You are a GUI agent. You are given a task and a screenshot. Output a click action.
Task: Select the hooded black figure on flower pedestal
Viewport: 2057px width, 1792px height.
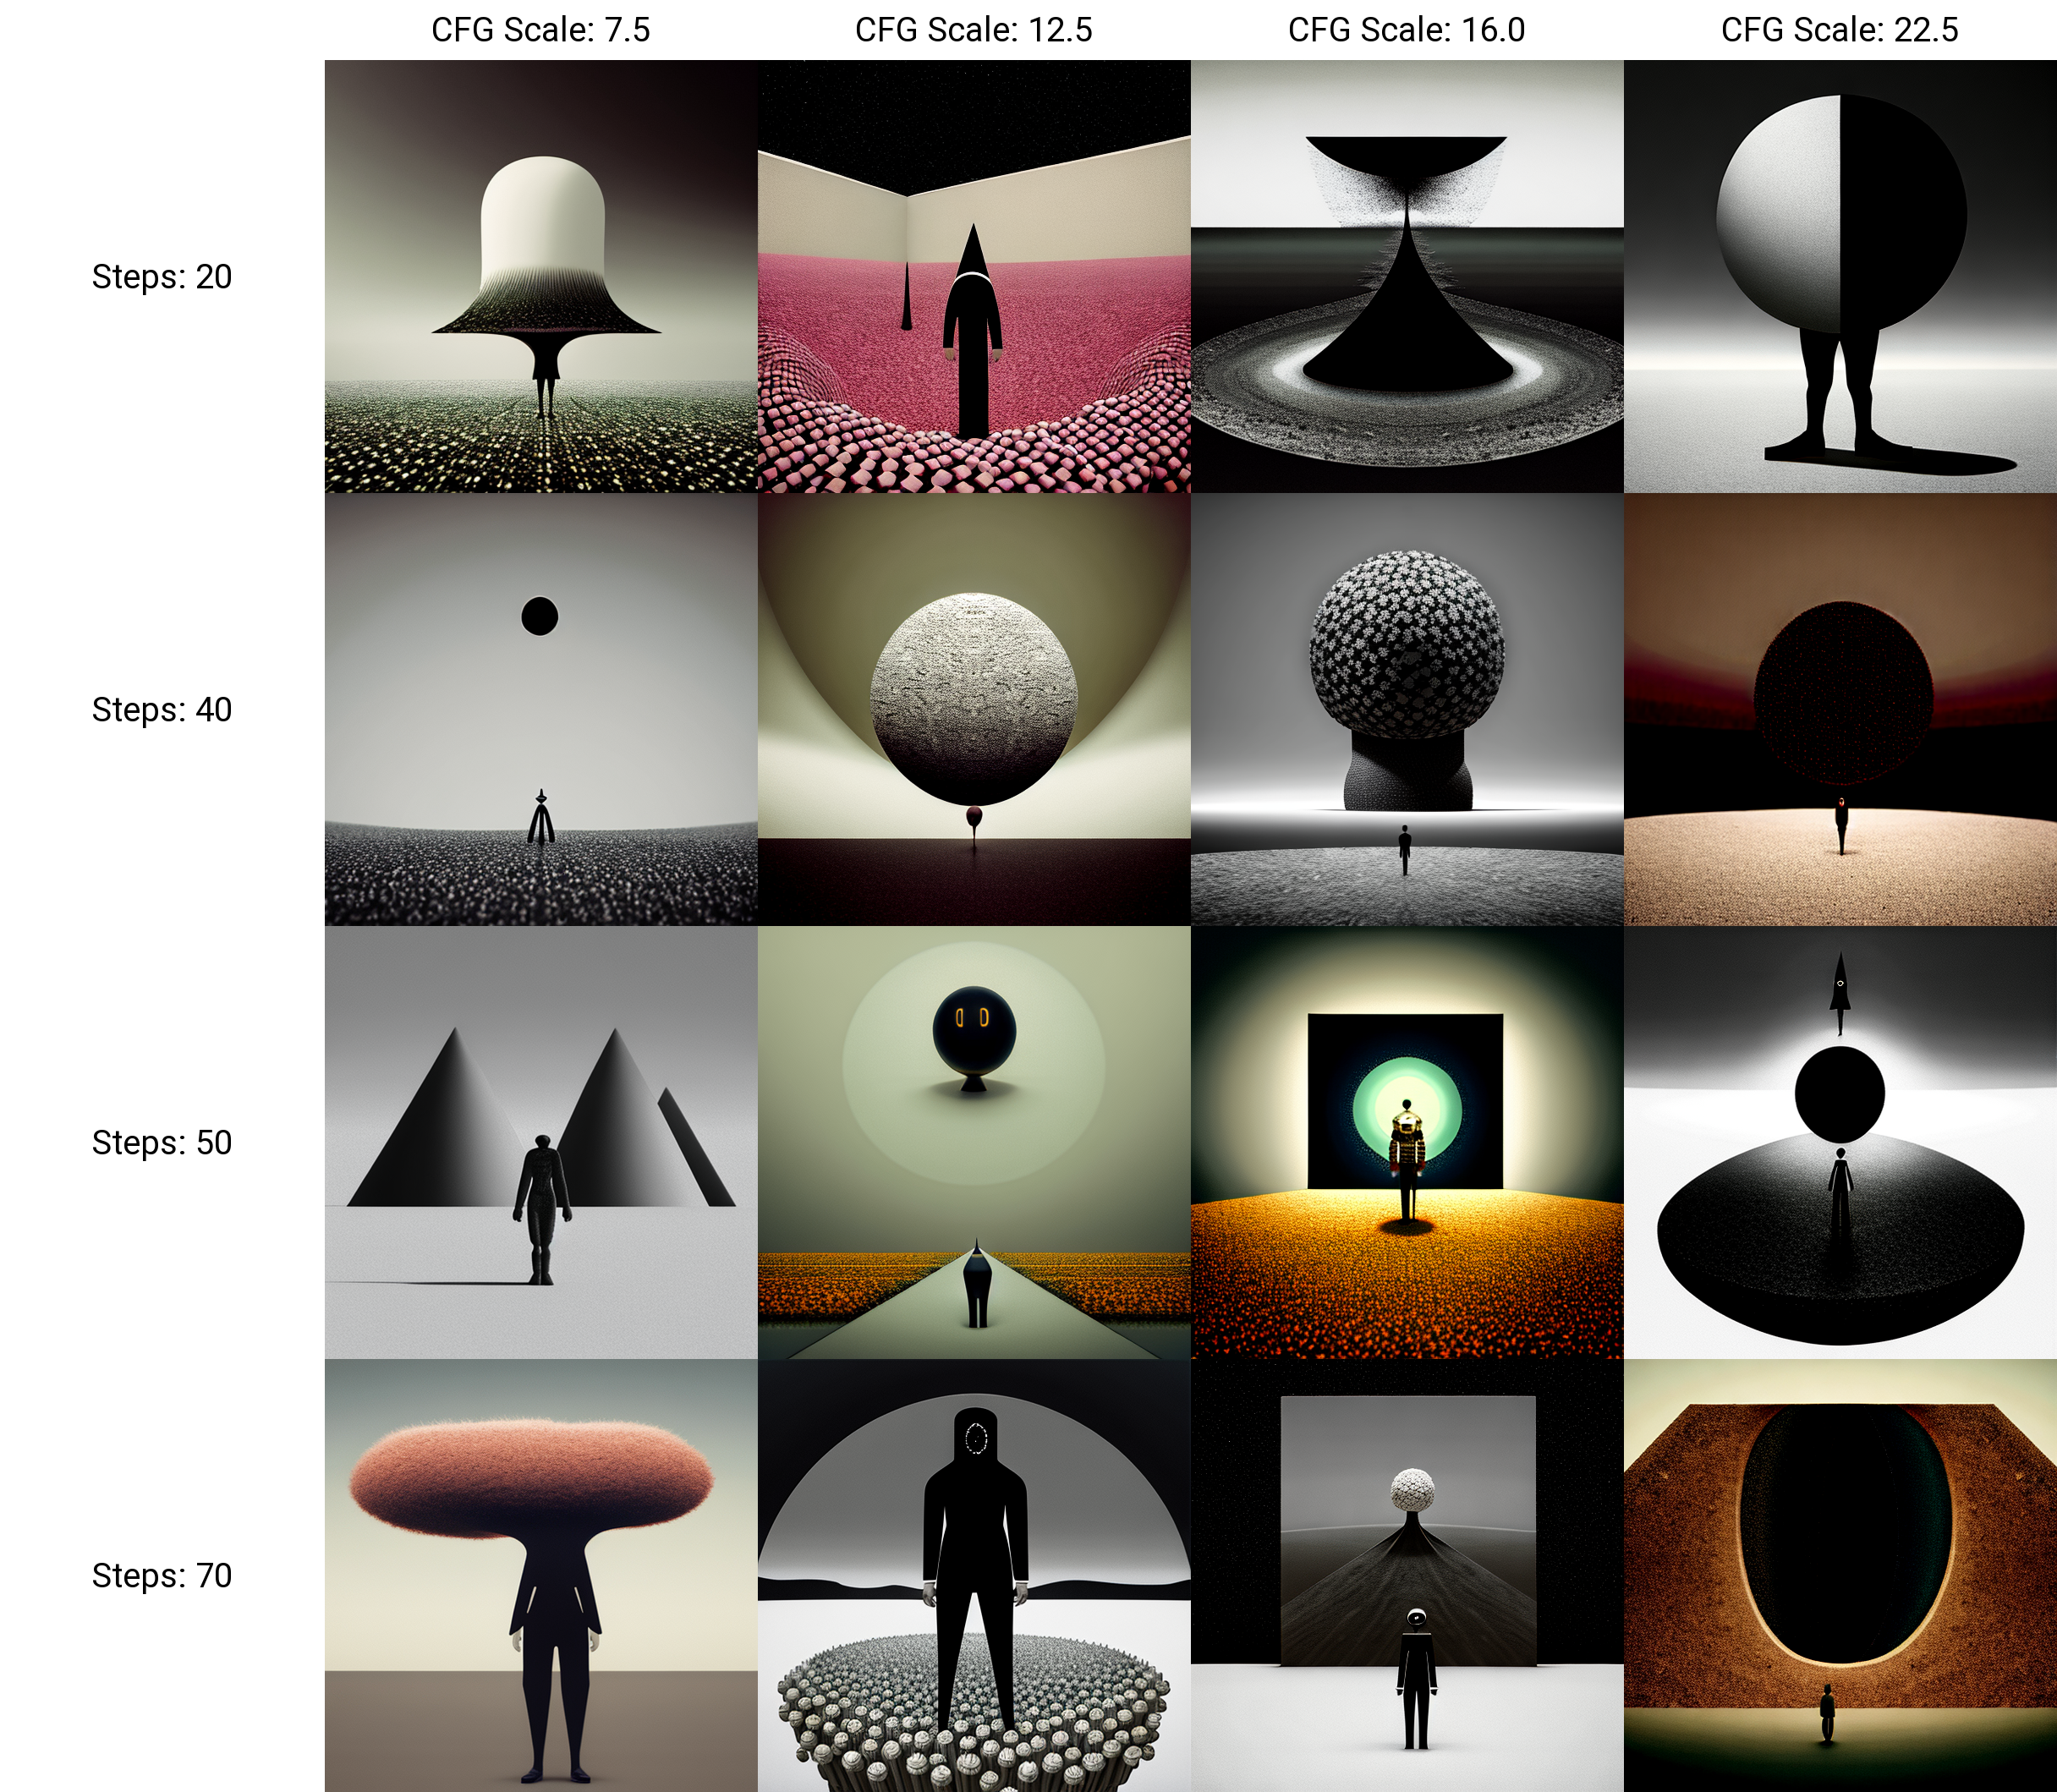(973, 1575)
